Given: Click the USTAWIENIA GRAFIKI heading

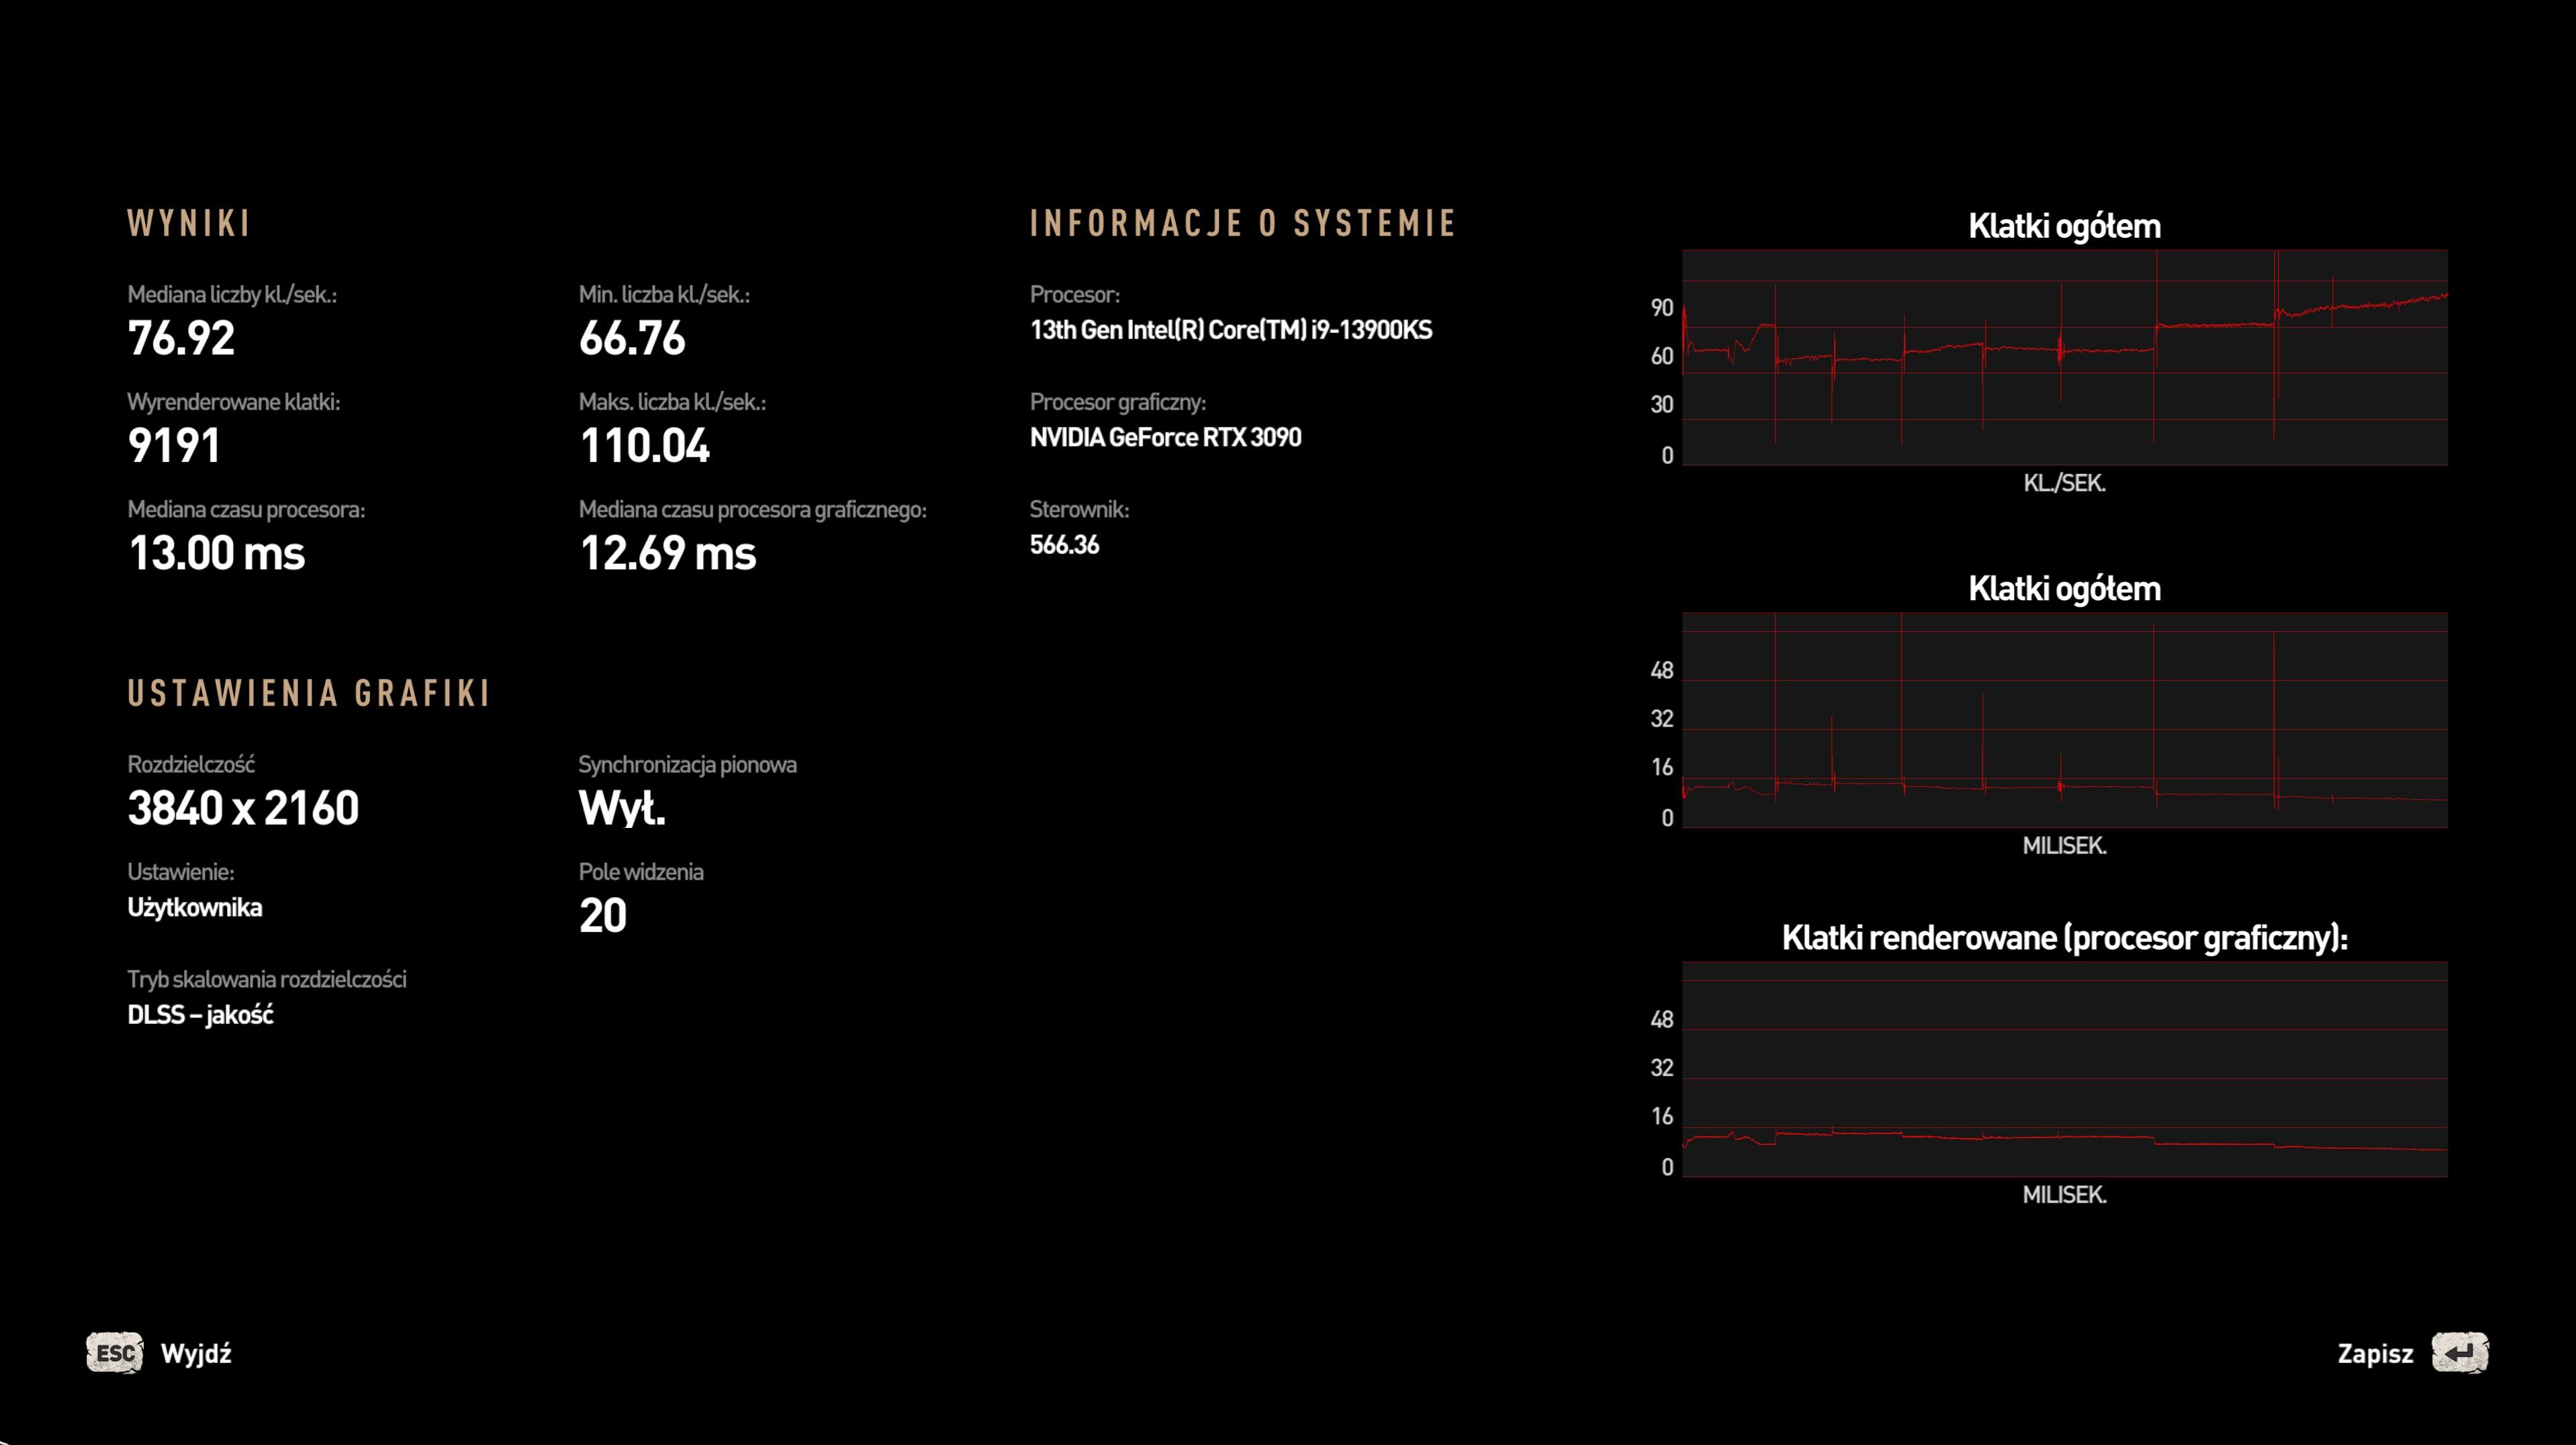Looking at the screenshot, I should click(309, 693).
